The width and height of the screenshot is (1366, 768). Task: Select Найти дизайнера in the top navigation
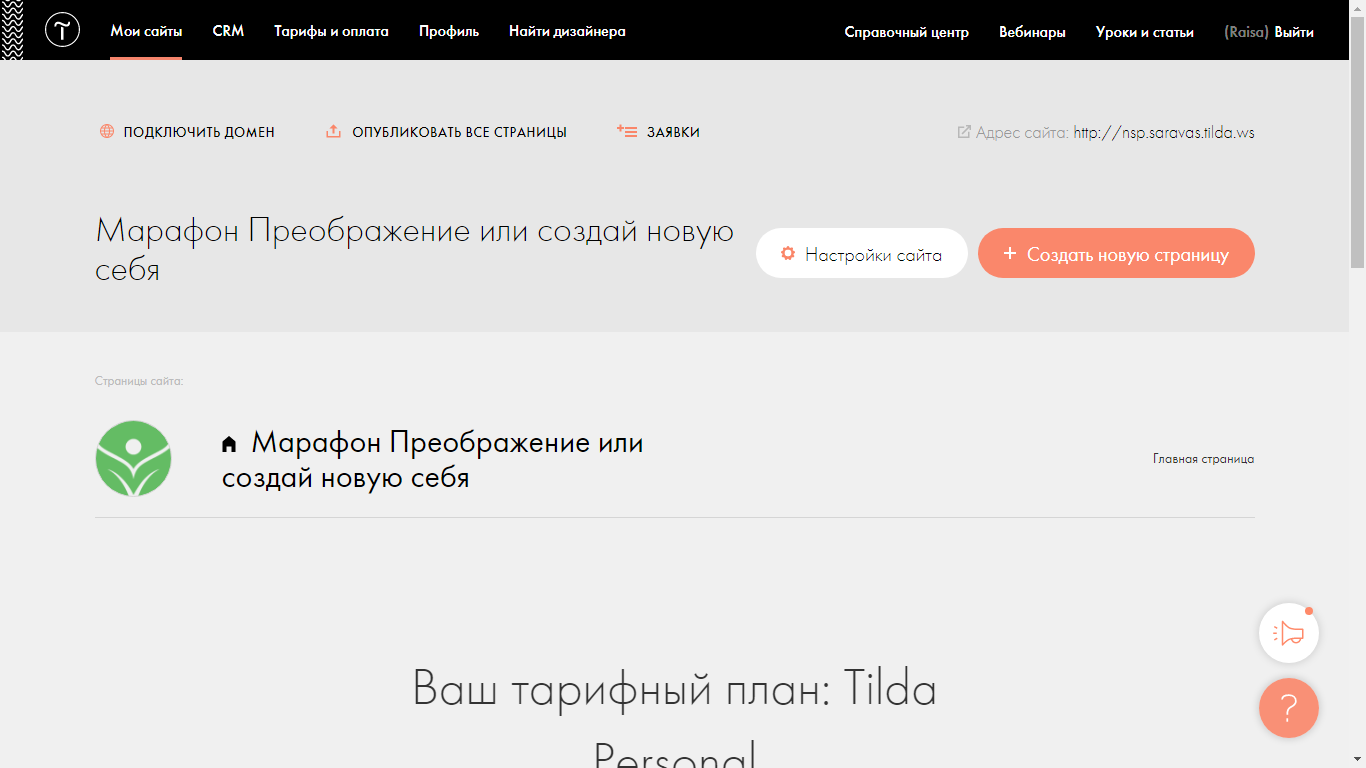click(x=567, y=32)
